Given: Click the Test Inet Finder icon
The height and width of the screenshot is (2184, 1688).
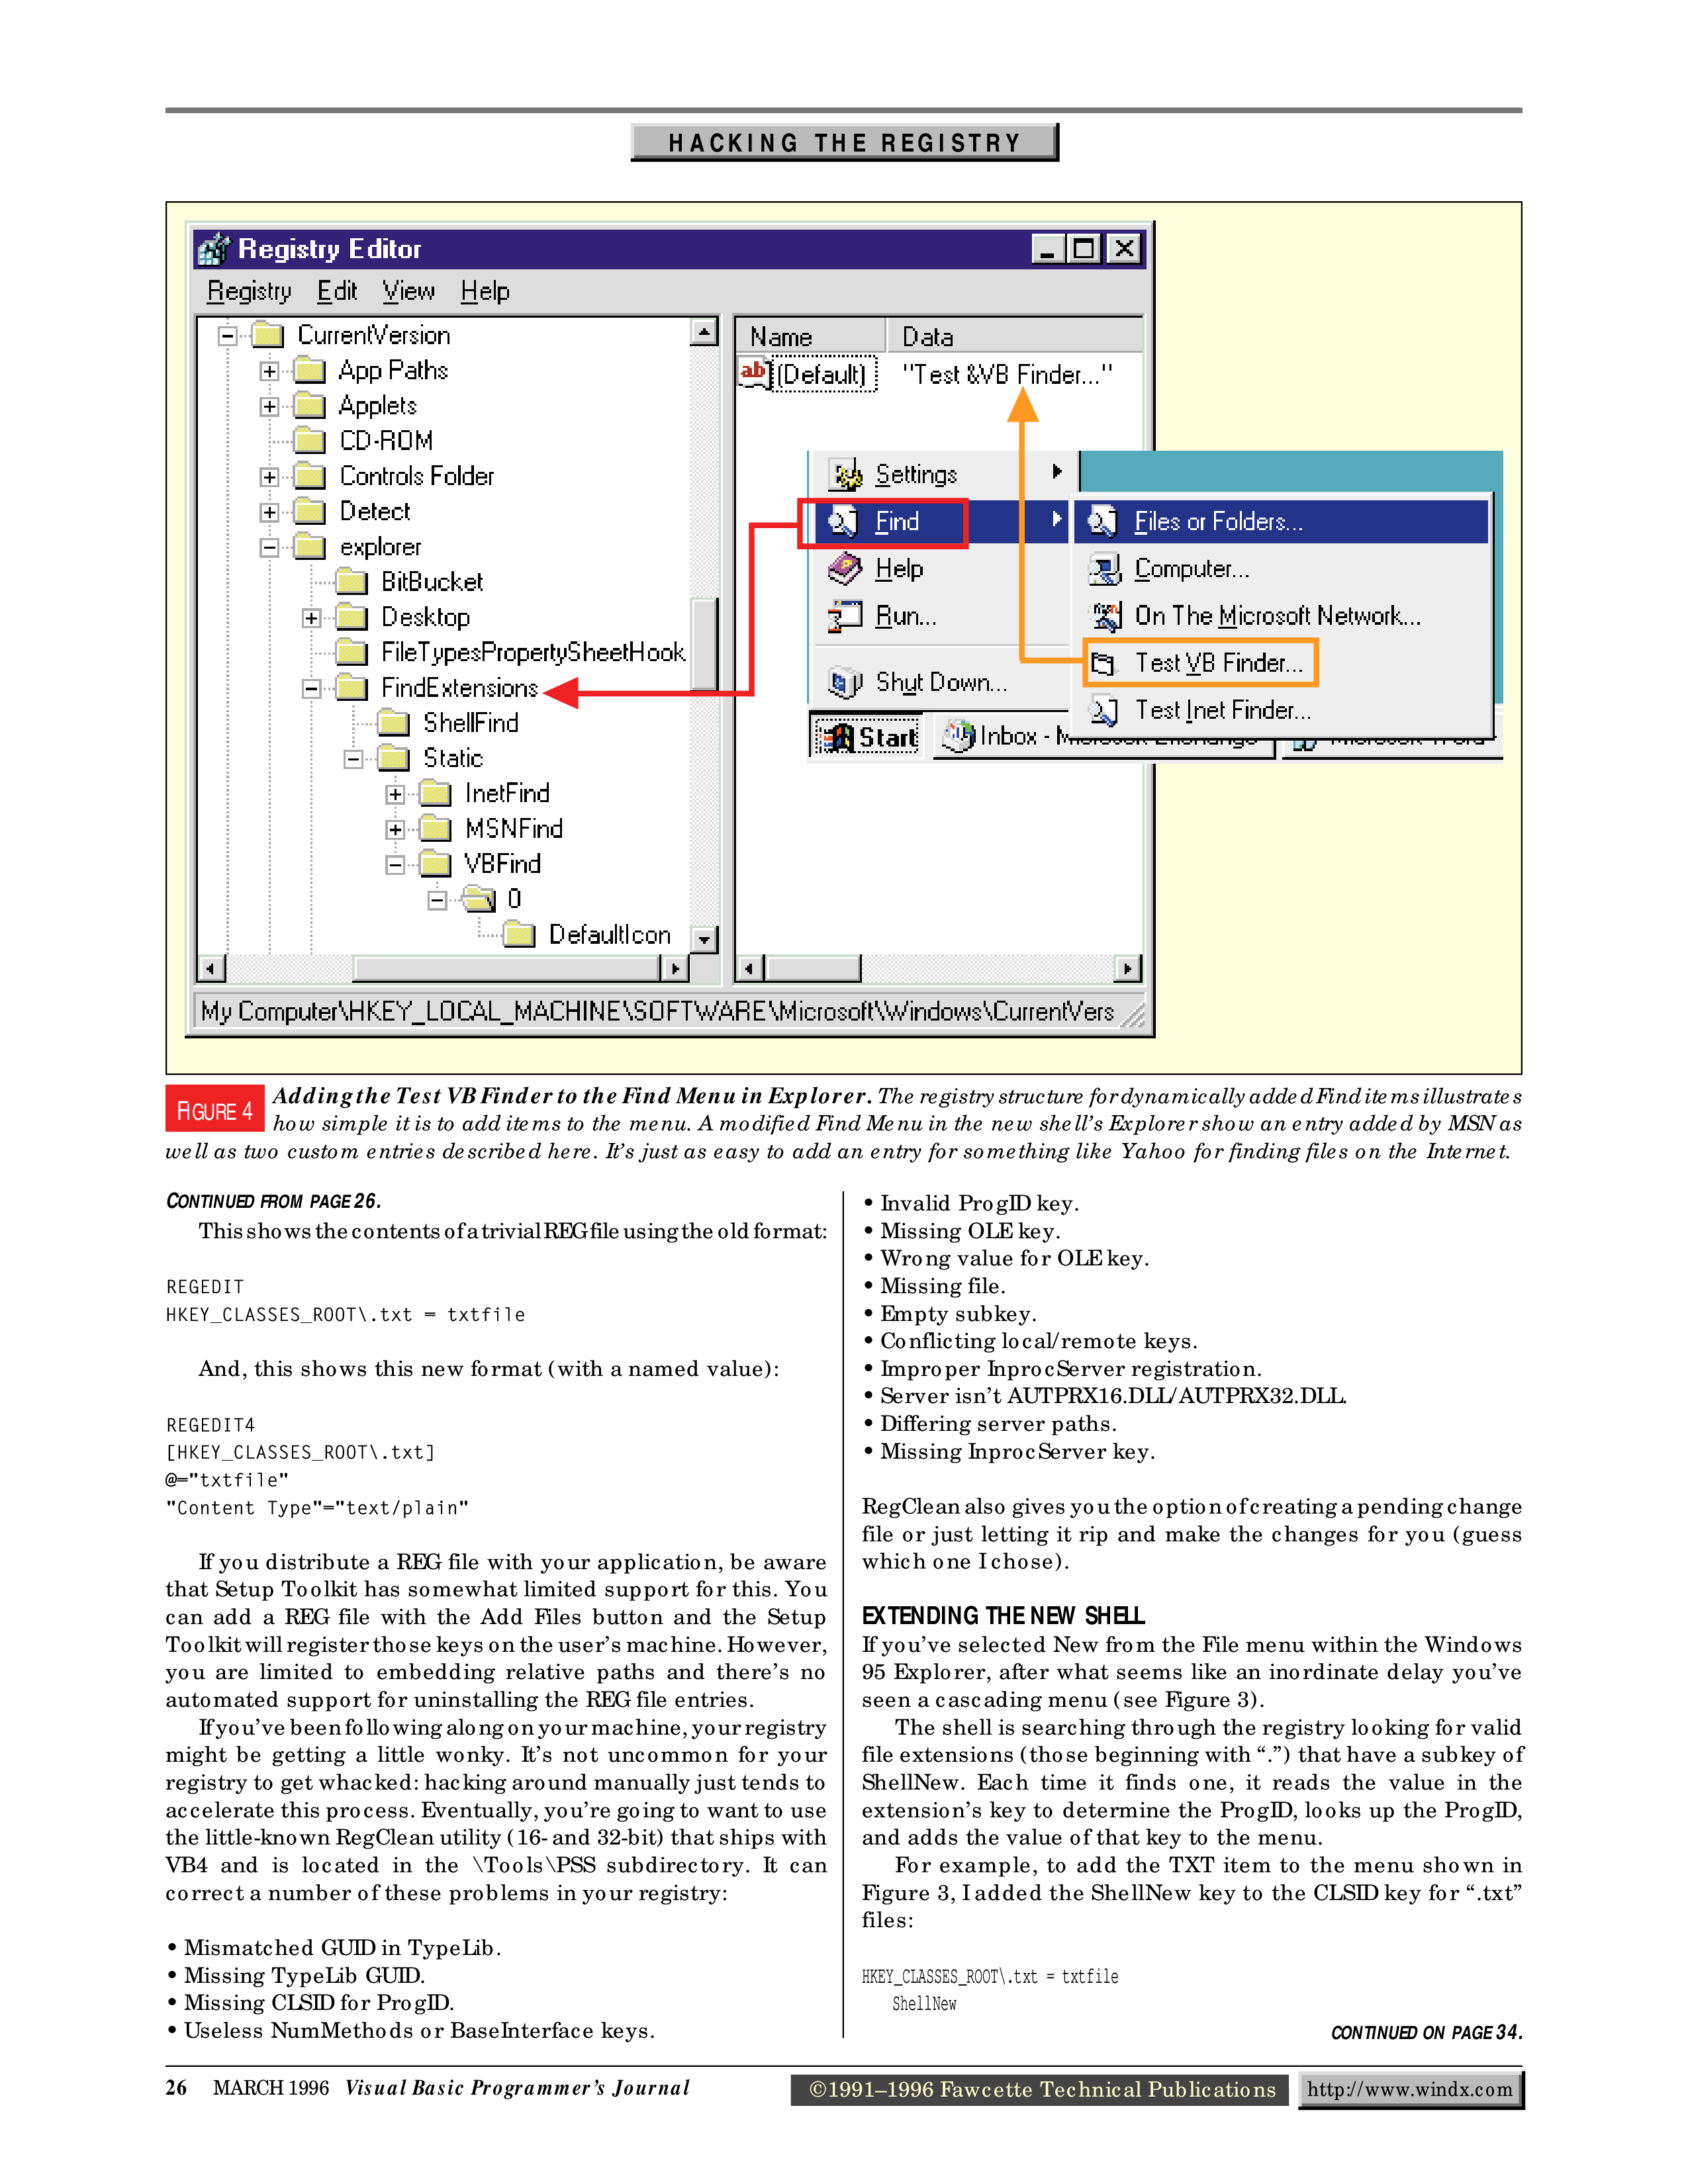Looking at the screenshot, I should coord(1104,710).
